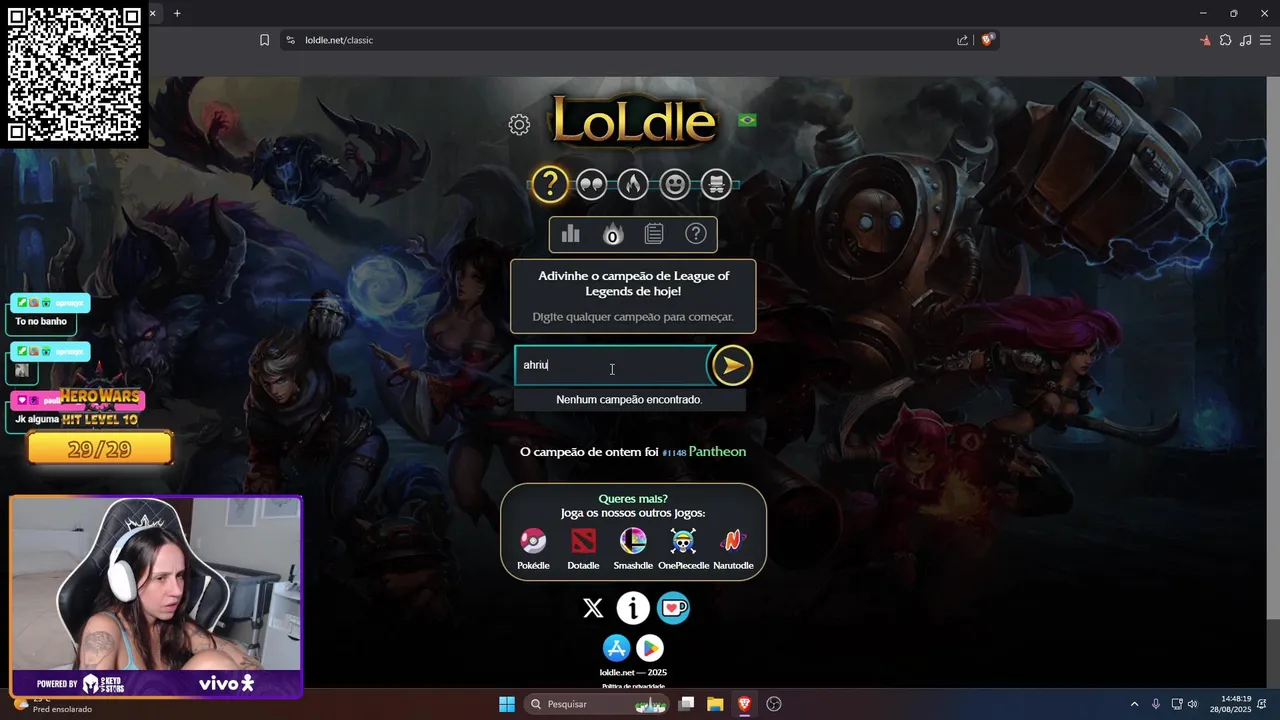The image size is (1280, 720).
Task: Bookmark this page in the browser
Action: [264, 40]
